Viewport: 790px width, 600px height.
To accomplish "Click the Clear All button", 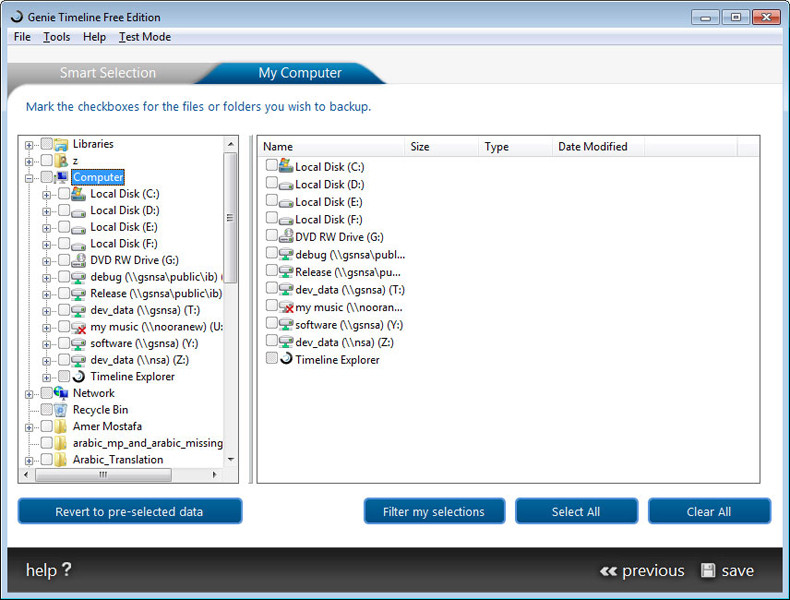I will [709, 511].
